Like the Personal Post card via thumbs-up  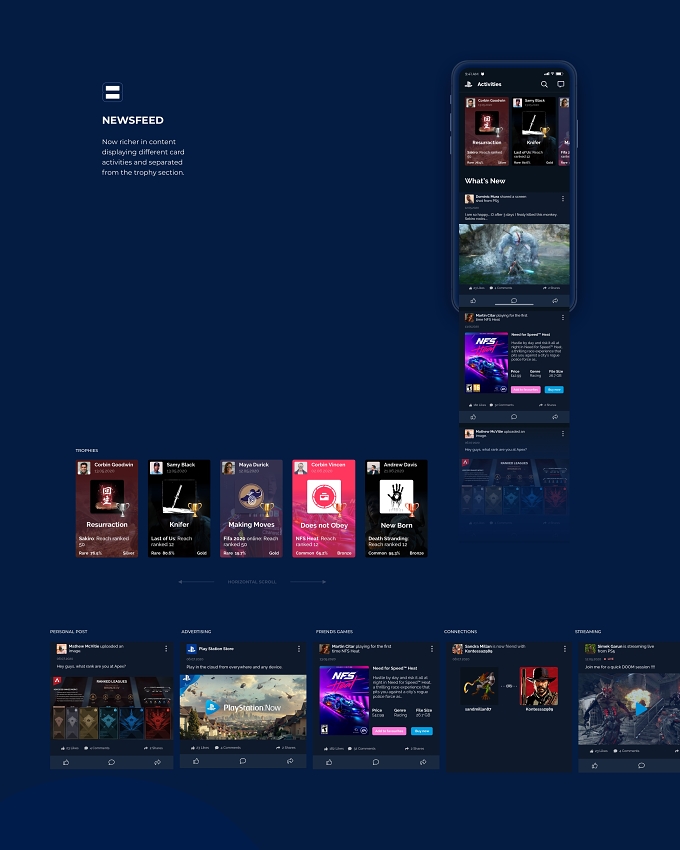pos(66,762)
